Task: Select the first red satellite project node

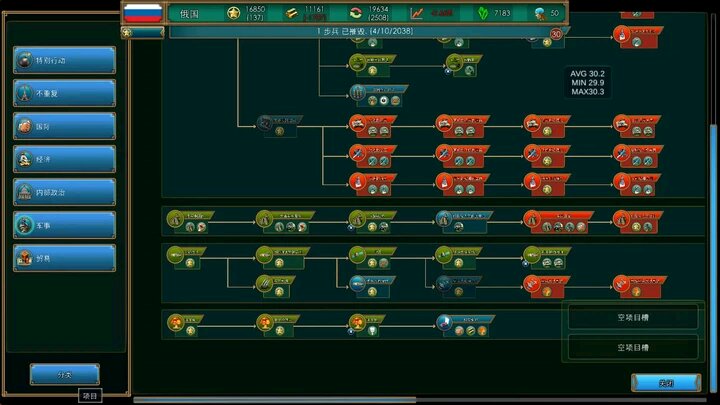Action: (547, 287)
